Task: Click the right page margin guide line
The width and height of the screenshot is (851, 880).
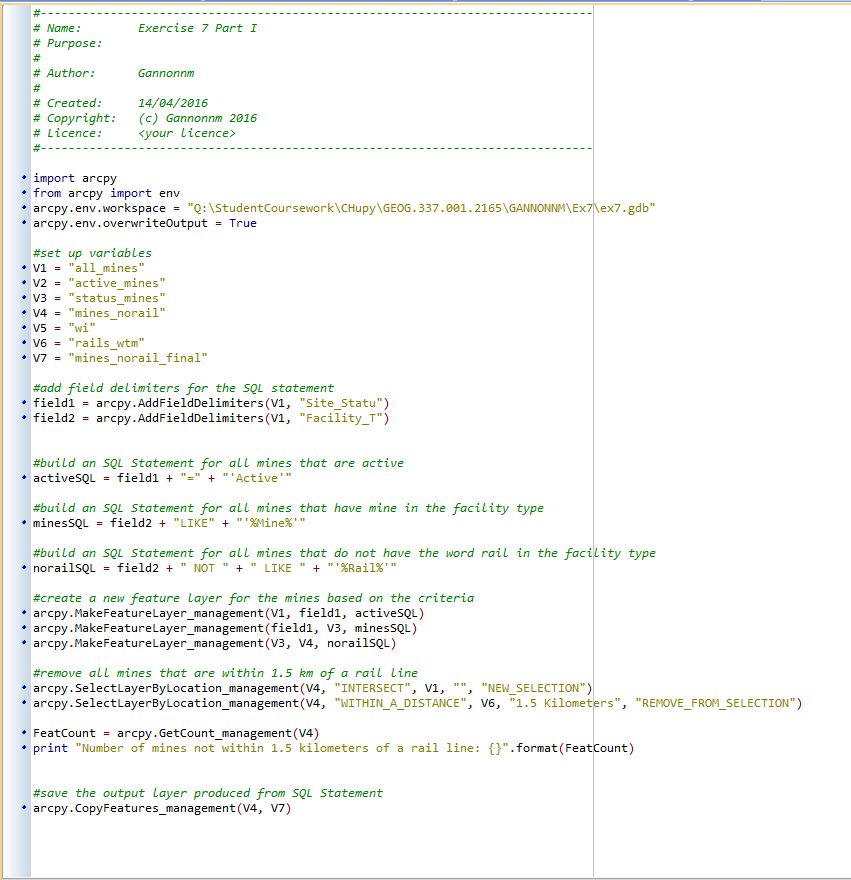Action: click(593, 450)
